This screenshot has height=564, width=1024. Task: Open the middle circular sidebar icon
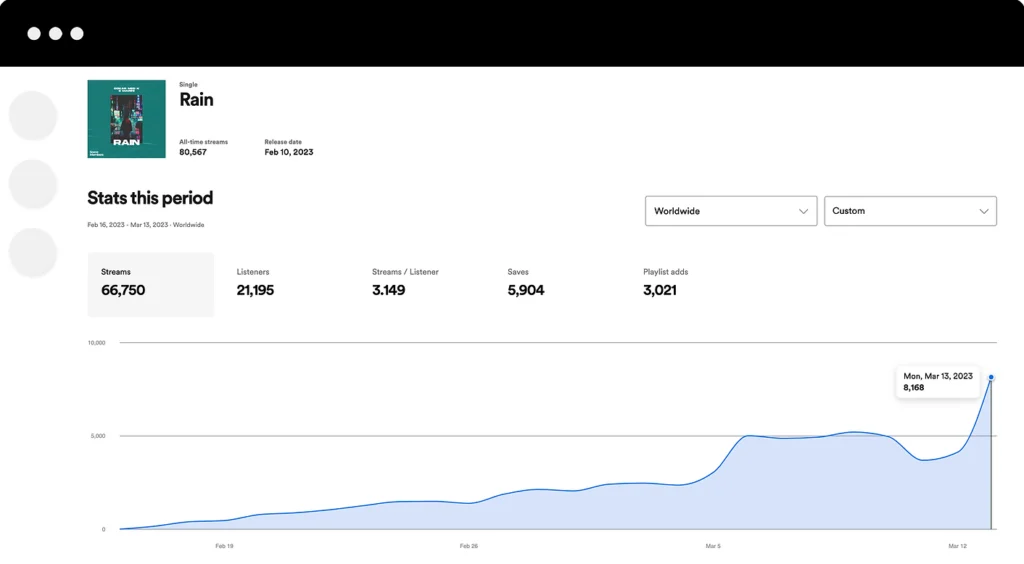coord(33,184)
